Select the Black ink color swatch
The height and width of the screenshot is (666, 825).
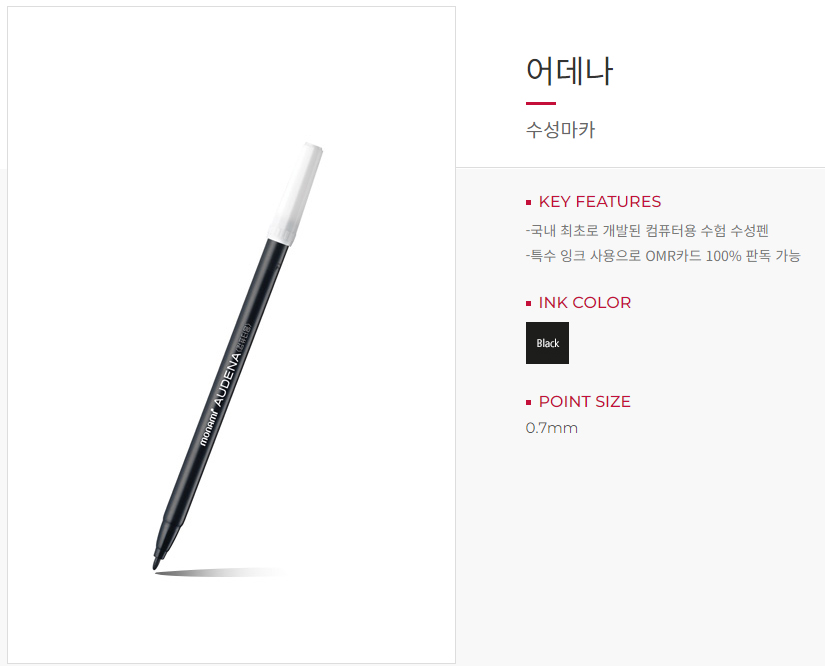[547, 342]
